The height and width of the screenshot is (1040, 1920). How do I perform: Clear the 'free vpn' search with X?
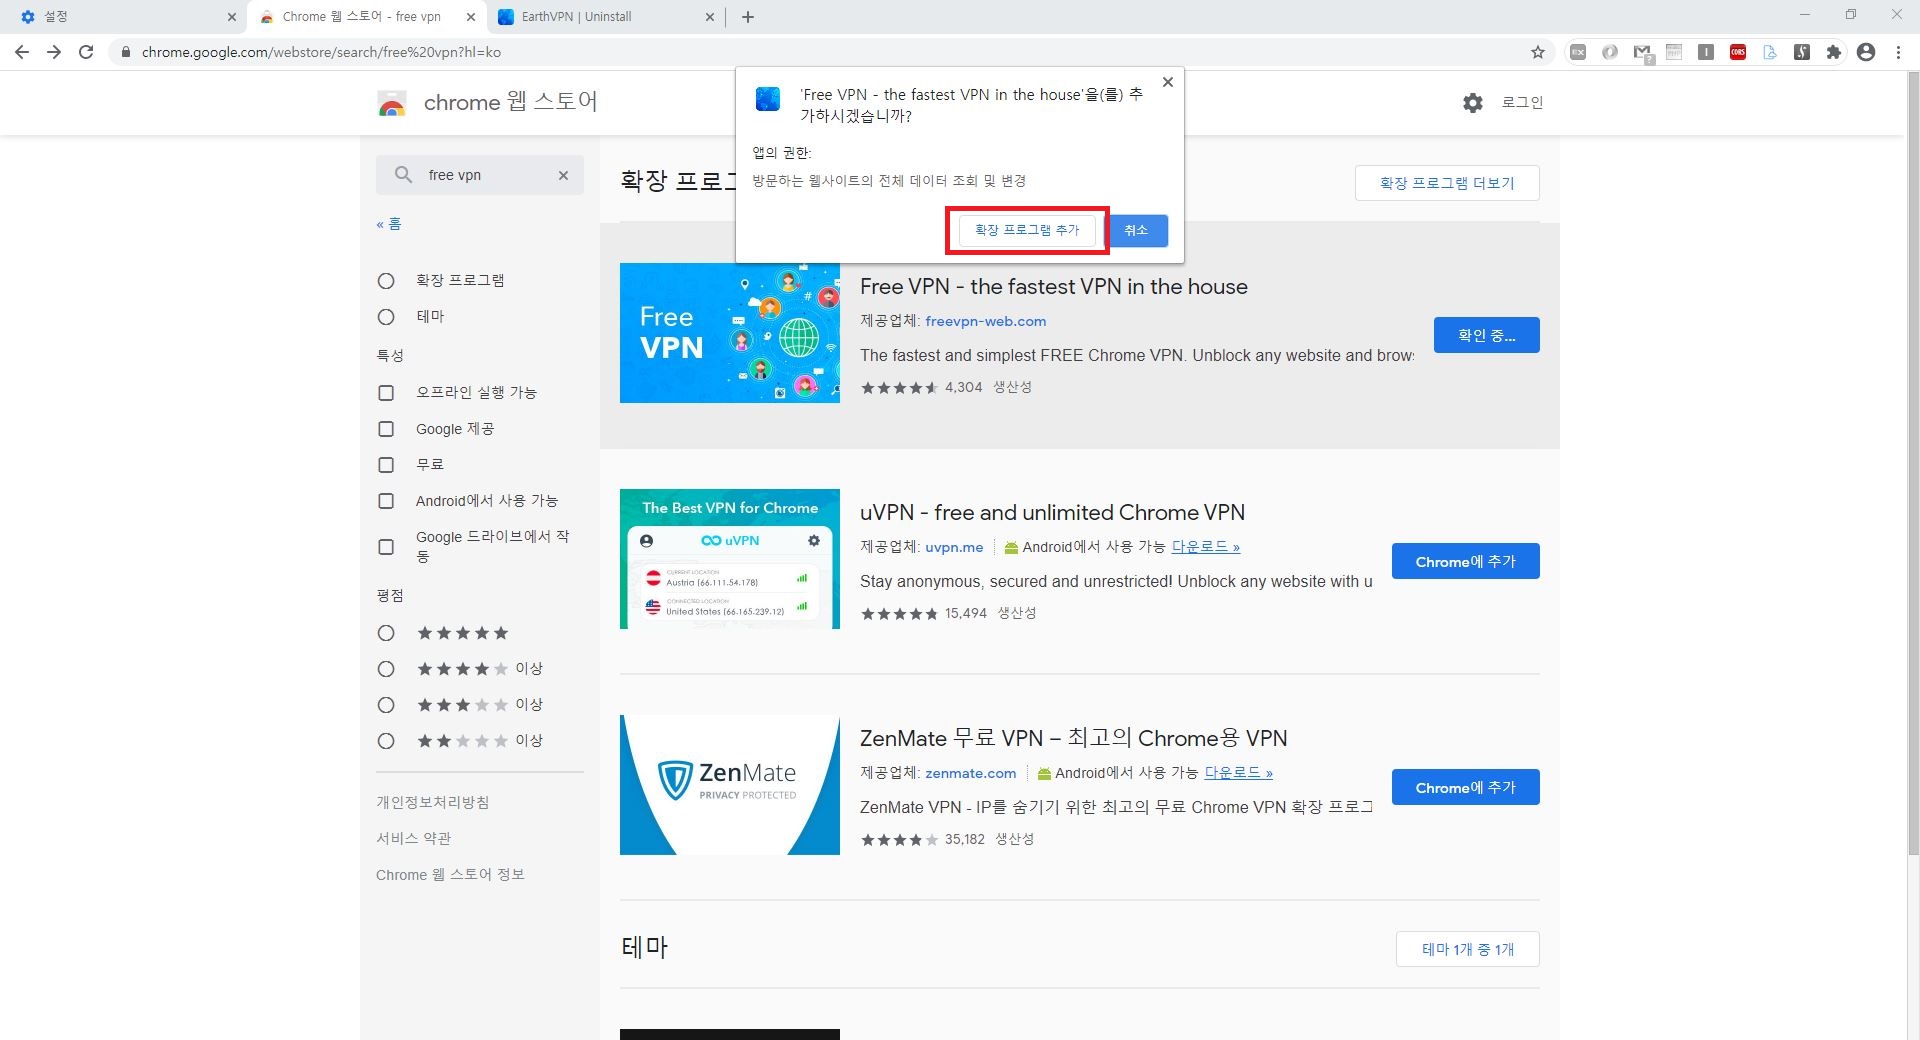563,175
